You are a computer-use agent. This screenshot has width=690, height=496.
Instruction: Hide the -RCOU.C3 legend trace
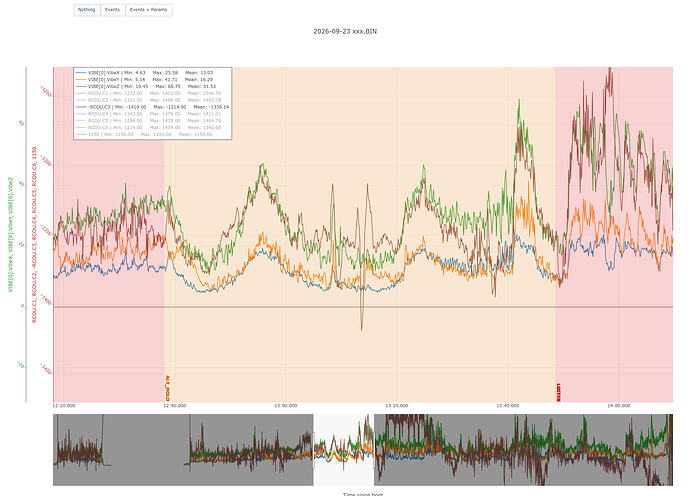point(152,107)
